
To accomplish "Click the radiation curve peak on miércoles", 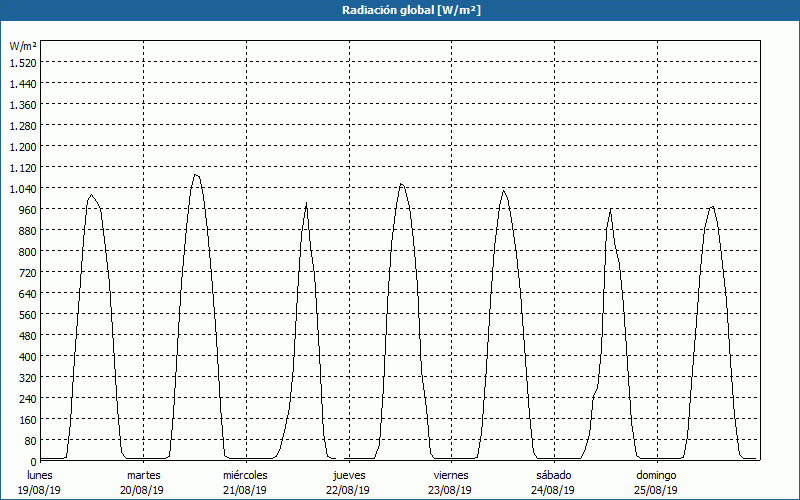I will point(306,203).
